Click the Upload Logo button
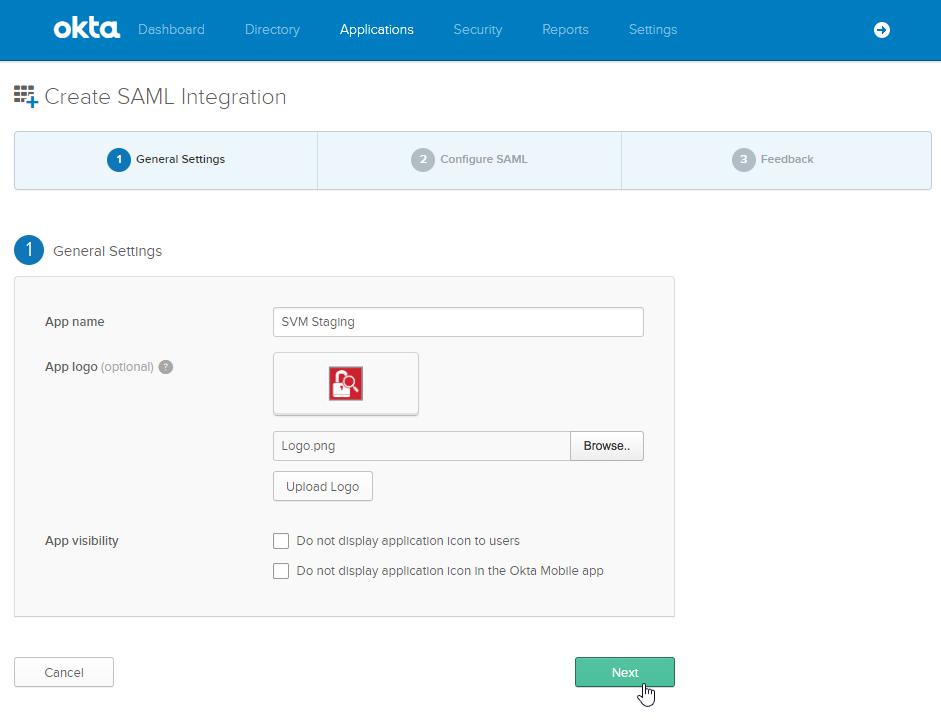The height and width of the screenshot is (721, 941). coord(323,486)
